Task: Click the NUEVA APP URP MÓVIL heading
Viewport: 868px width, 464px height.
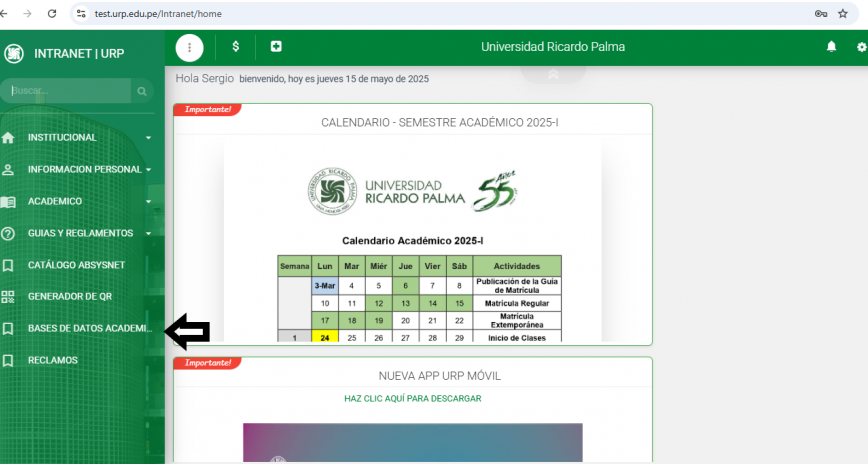Action: point(440,376)
